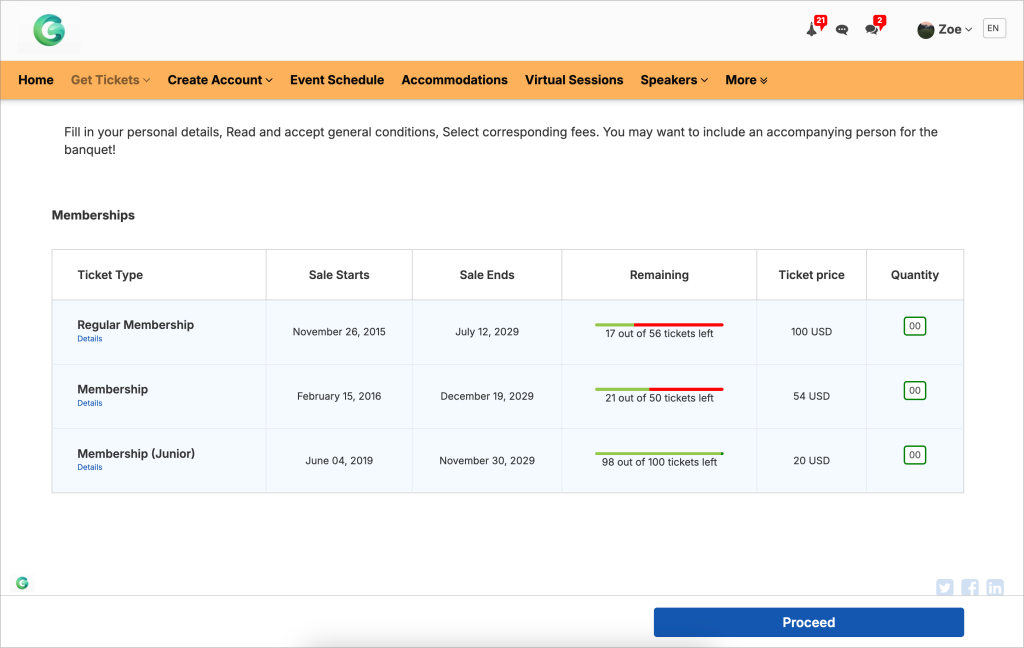Screen dimensions: 1024x648
Task: Click the EN language selector
Action: pos(994,28)
